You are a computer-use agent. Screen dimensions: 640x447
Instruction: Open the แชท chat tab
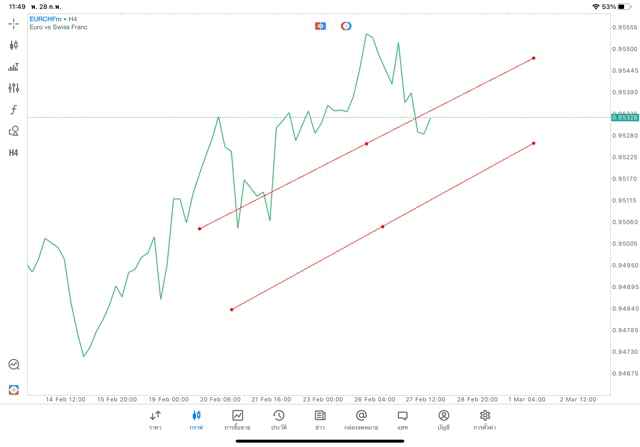[x=402, y=420]
